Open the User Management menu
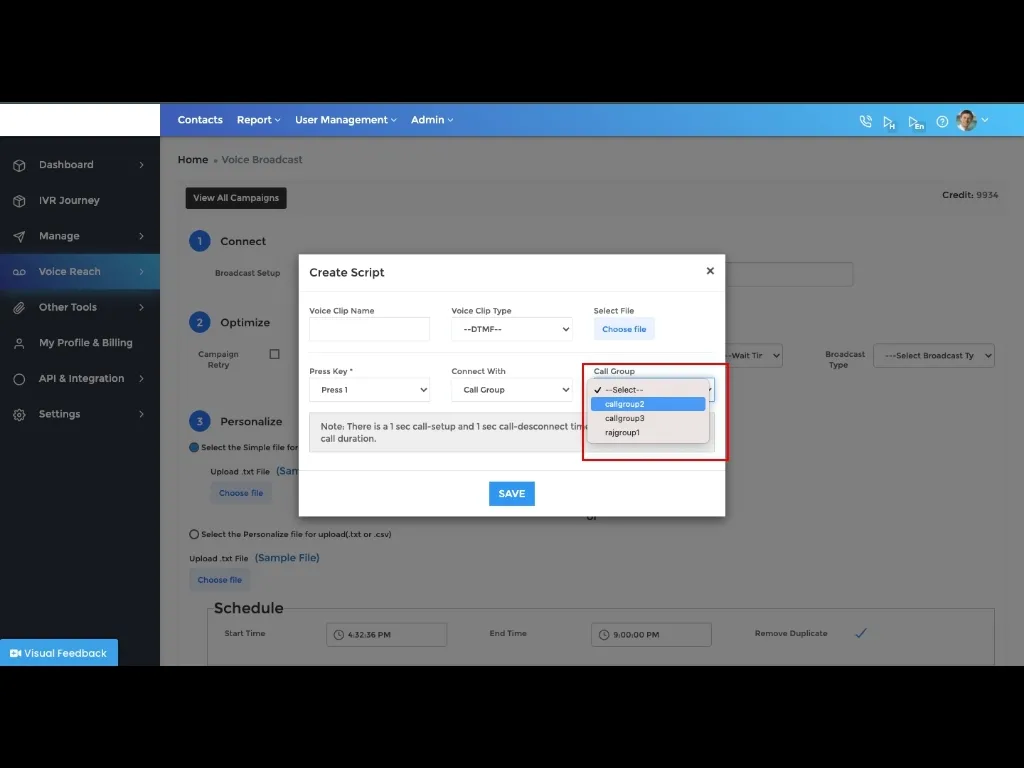Image resolution: width=1024 pixels, height=768 pixels. pyautogui.click(x=345, y=120)
